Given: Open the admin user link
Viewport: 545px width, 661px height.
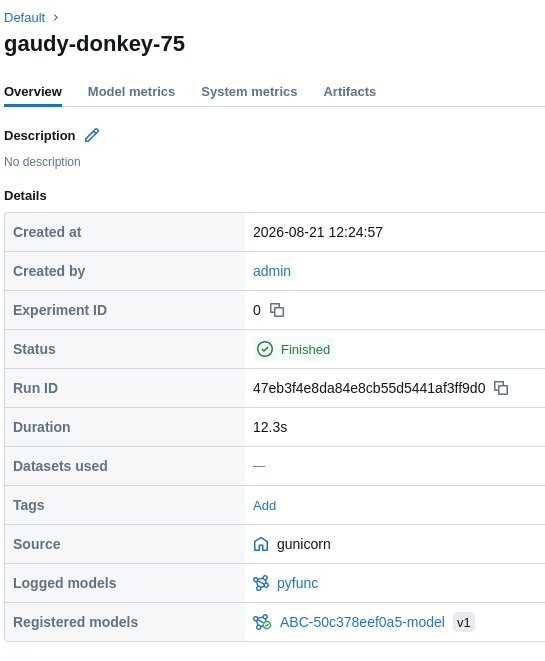Looking at the screenshot, I should pyautogui.click(x=272, y=271).
